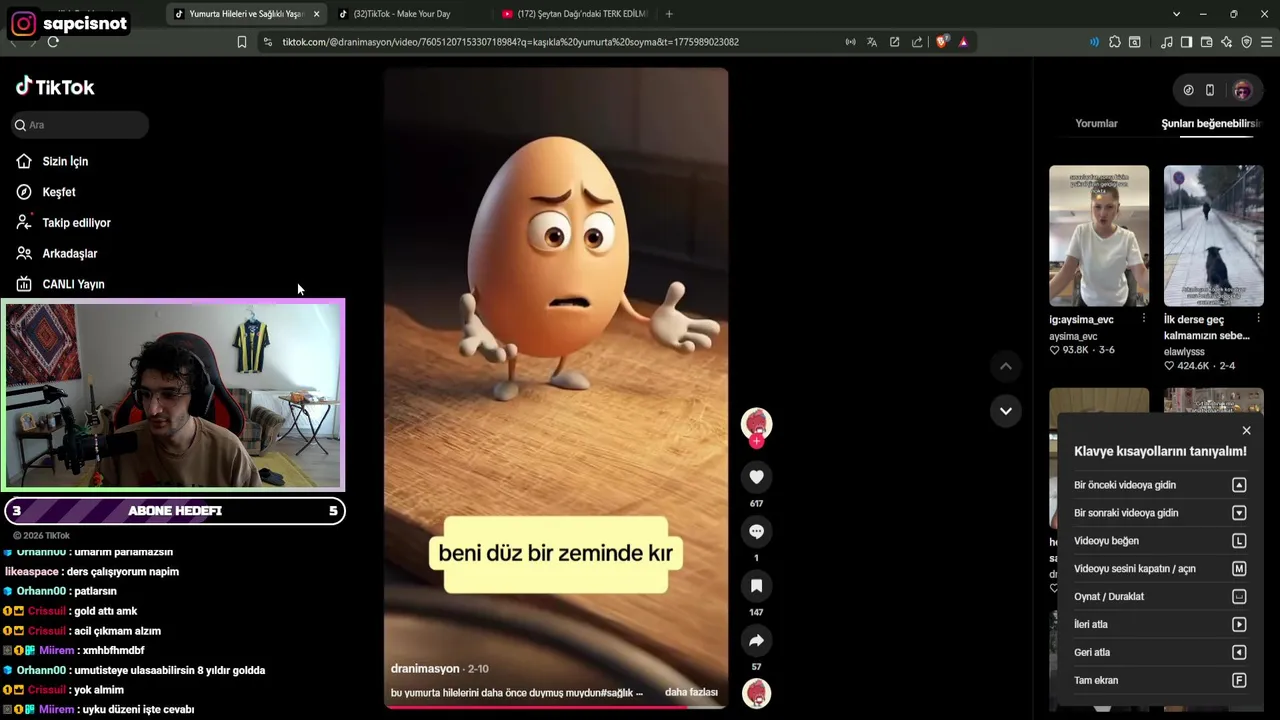Click the İleri atla arrow key
This screenshot has width=1280, height=720.
click(1239, 625)
